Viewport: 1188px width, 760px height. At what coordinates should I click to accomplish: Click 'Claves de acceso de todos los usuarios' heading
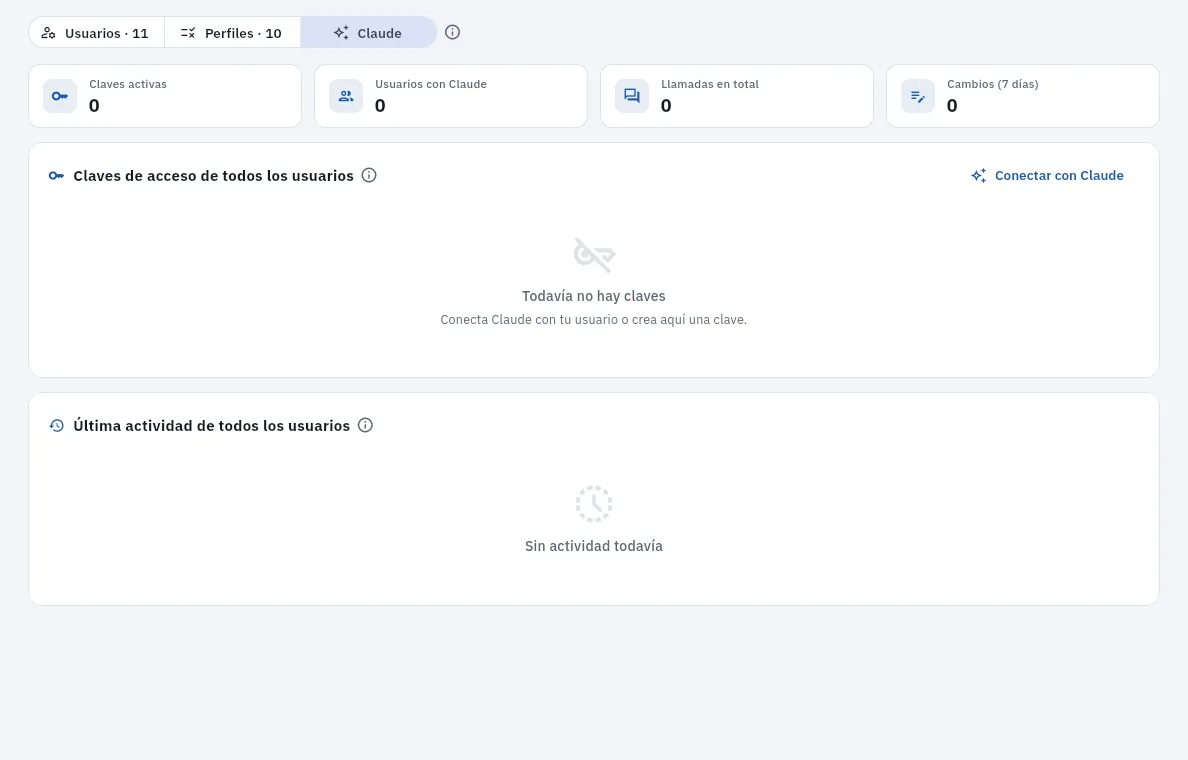point(214,176)
